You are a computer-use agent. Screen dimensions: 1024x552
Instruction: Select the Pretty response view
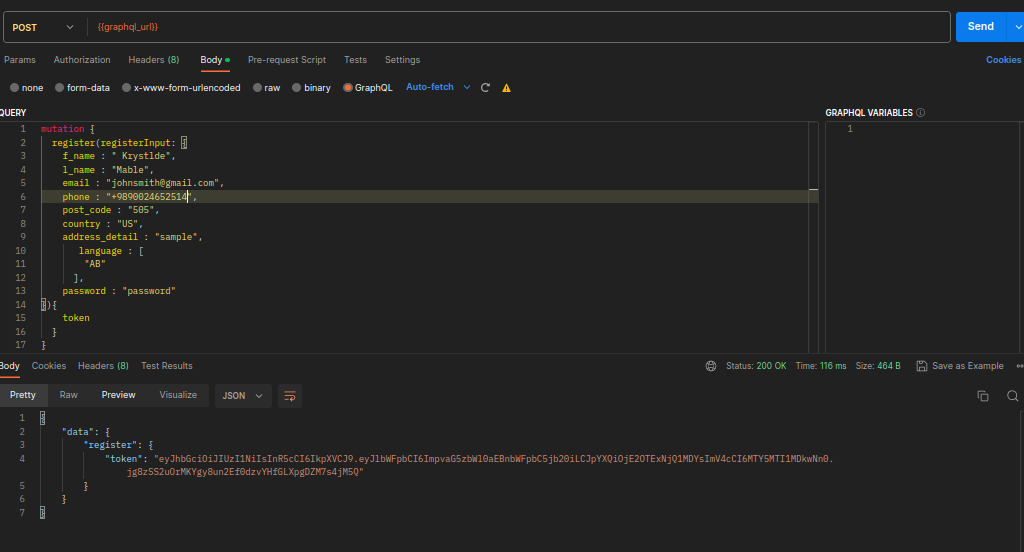23,395
